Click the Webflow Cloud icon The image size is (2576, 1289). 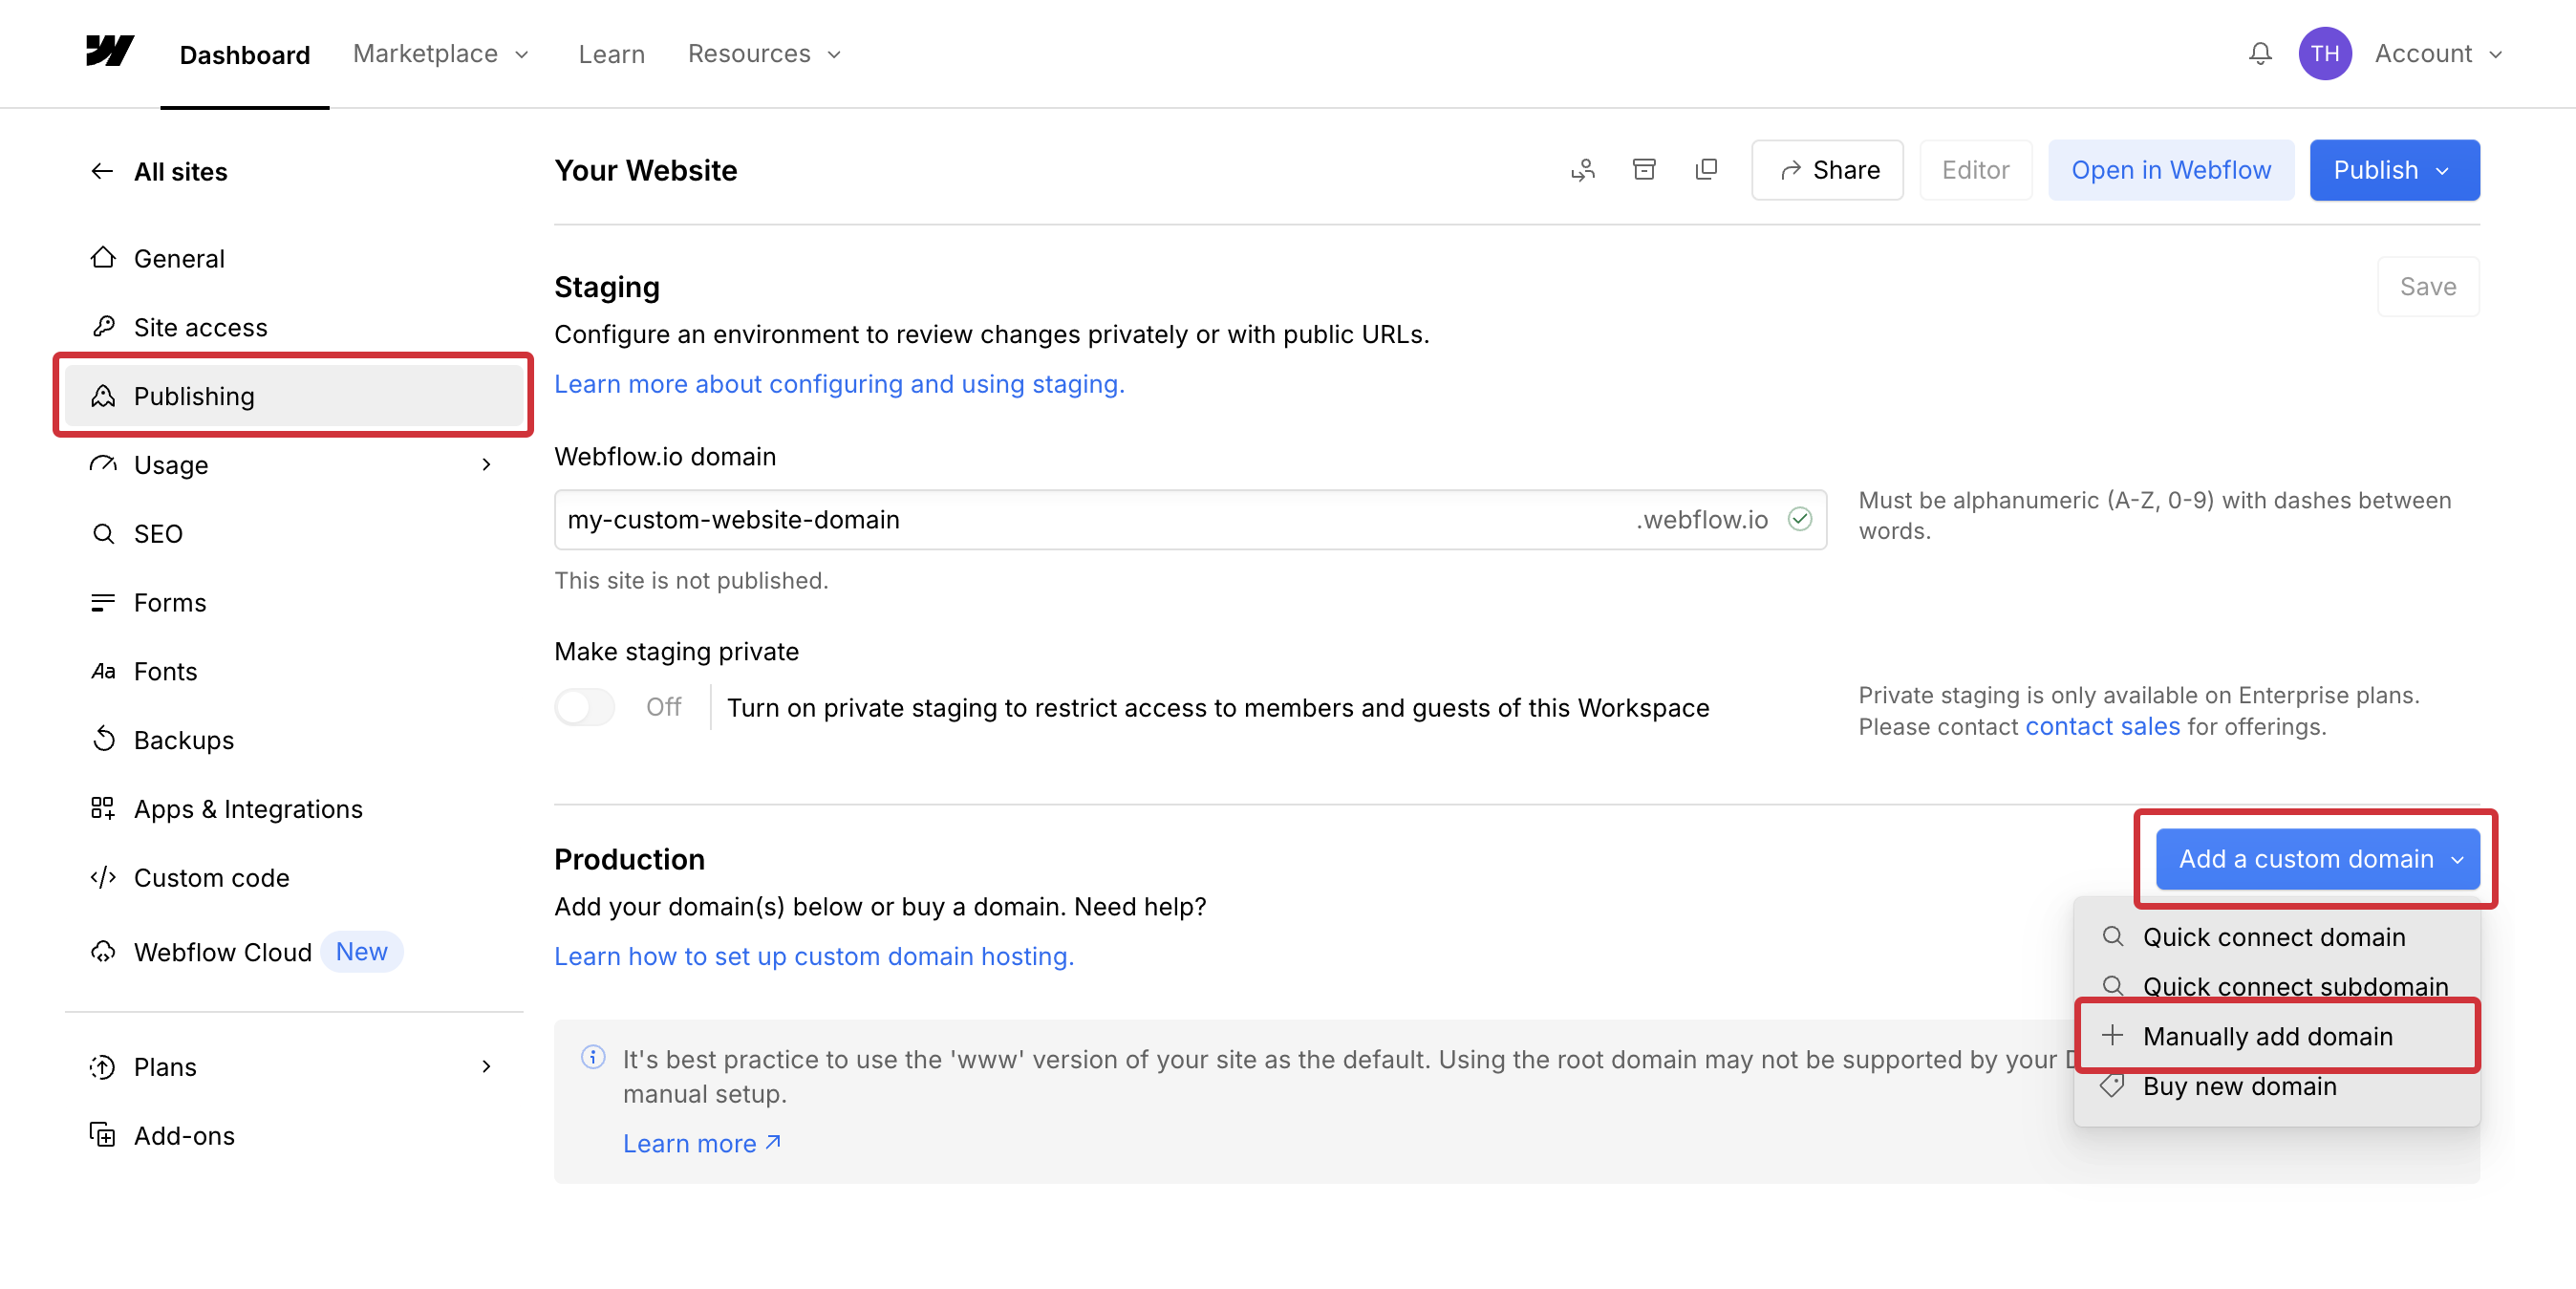tap(103, 952)
